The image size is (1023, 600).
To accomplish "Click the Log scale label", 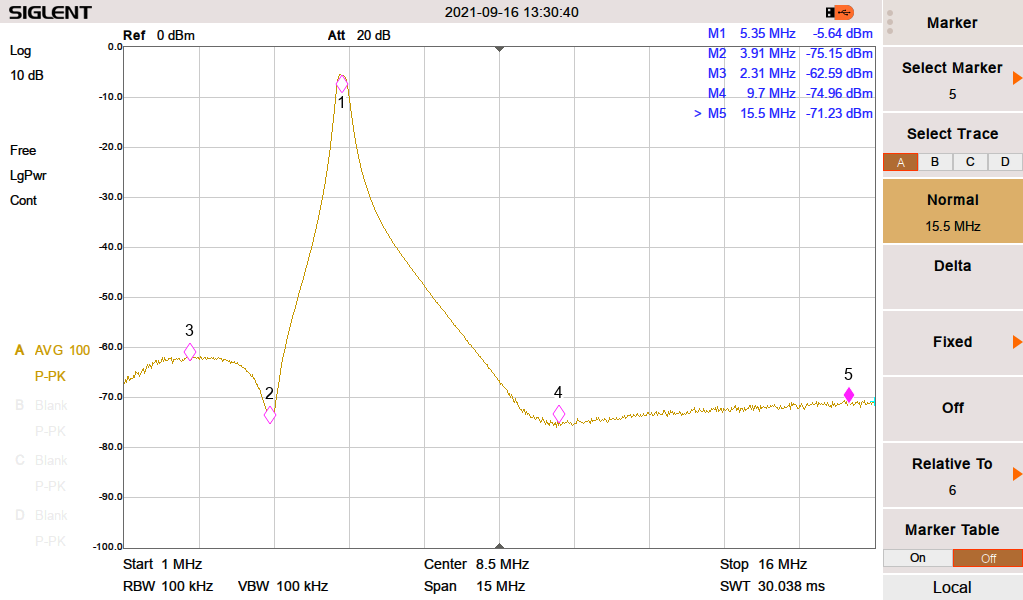I will click(20, 51).
